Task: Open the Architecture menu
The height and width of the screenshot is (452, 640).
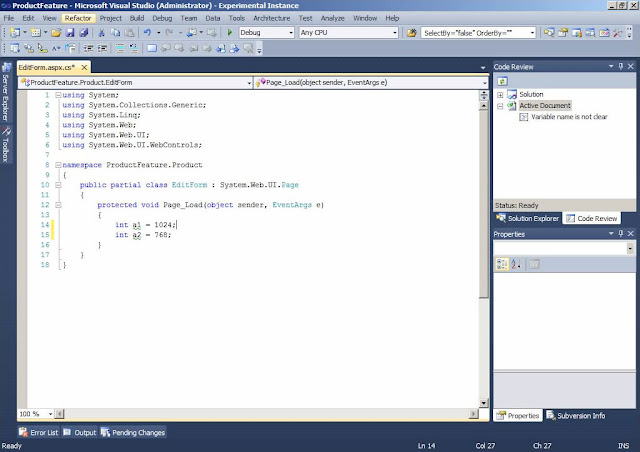Action: (271, 18)
